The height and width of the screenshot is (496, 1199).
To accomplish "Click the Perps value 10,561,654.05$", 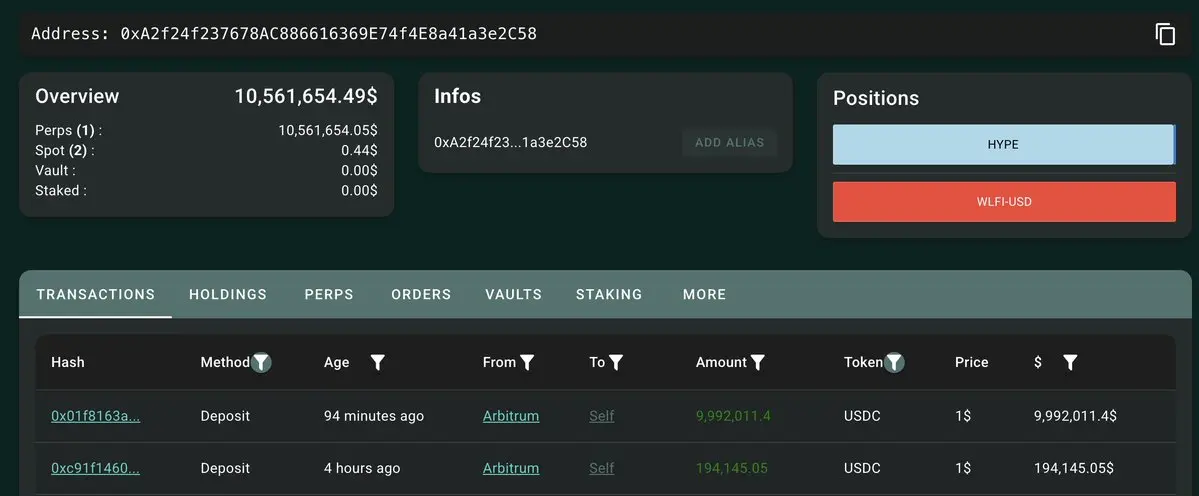I will (328, 131).
